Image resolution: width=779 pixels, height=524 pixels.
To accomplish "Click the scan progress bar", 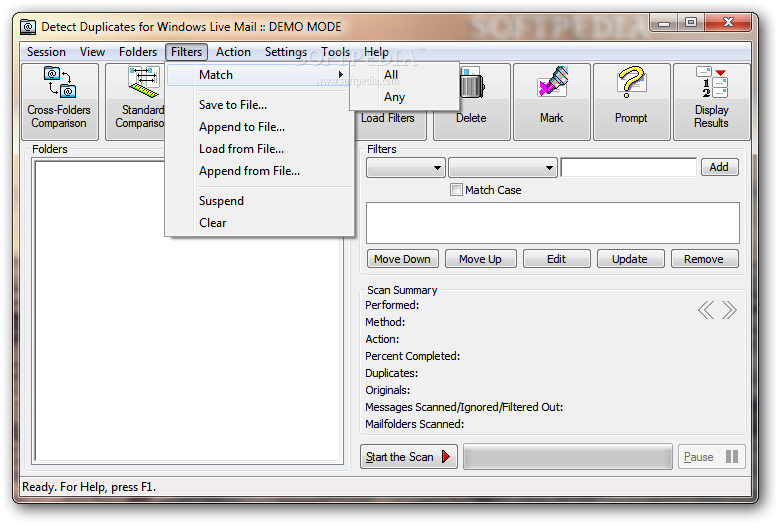I will [x=568, y=456].
